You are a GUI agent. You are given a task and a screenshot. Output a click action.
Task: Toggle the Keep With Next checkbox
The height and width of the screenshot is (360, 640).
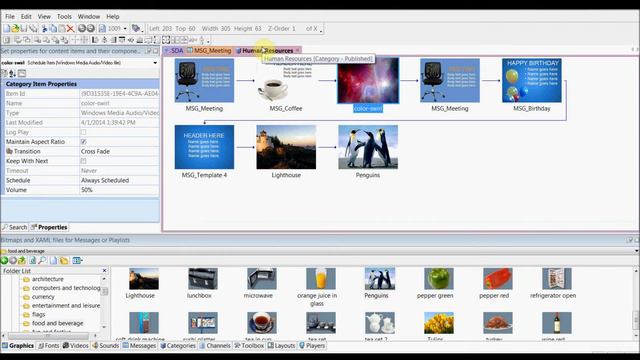point(83,161)
